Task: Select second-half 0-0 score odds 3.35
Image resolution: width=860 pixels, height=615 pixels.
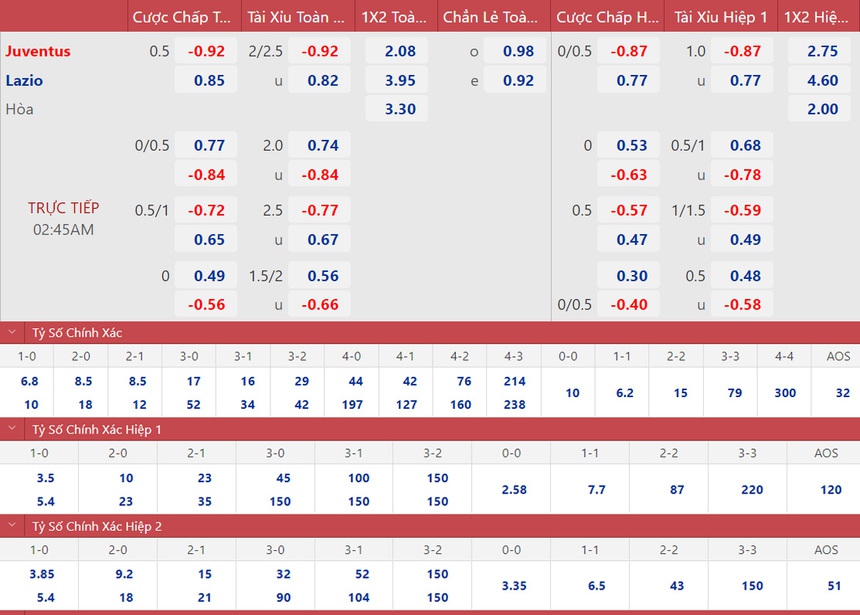Action: (512, 585)
